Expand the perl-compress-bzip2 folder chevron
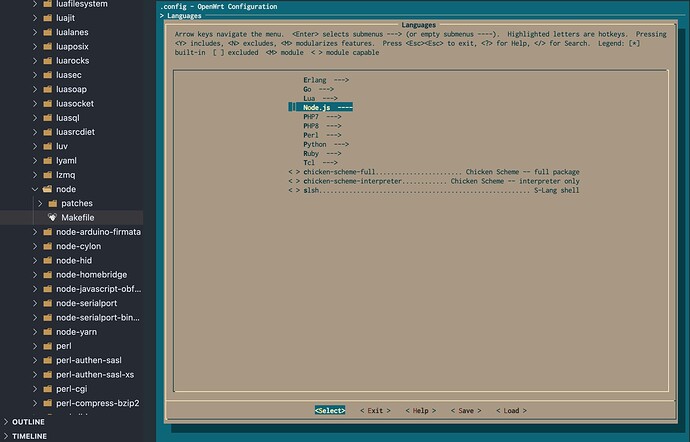 pos(35,403)
